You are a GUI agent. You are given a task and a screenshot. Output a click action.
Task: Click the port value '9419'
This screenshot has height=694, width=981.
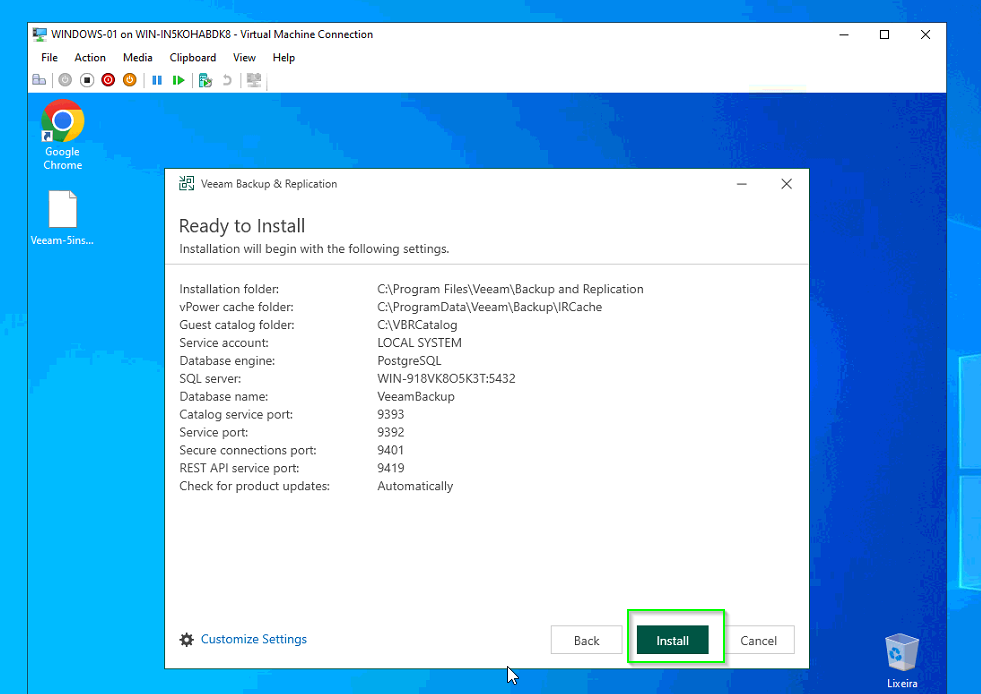point(390,468)
